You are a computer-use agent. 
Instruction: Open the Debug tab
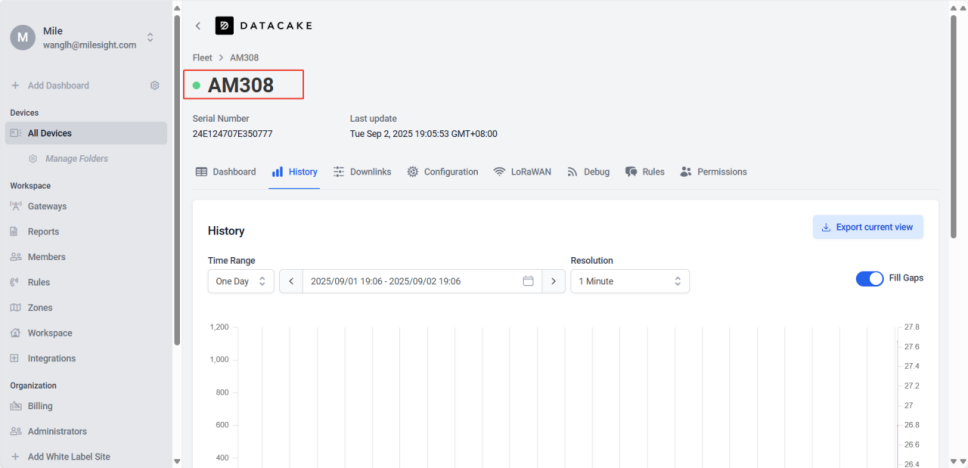(588, 172)
